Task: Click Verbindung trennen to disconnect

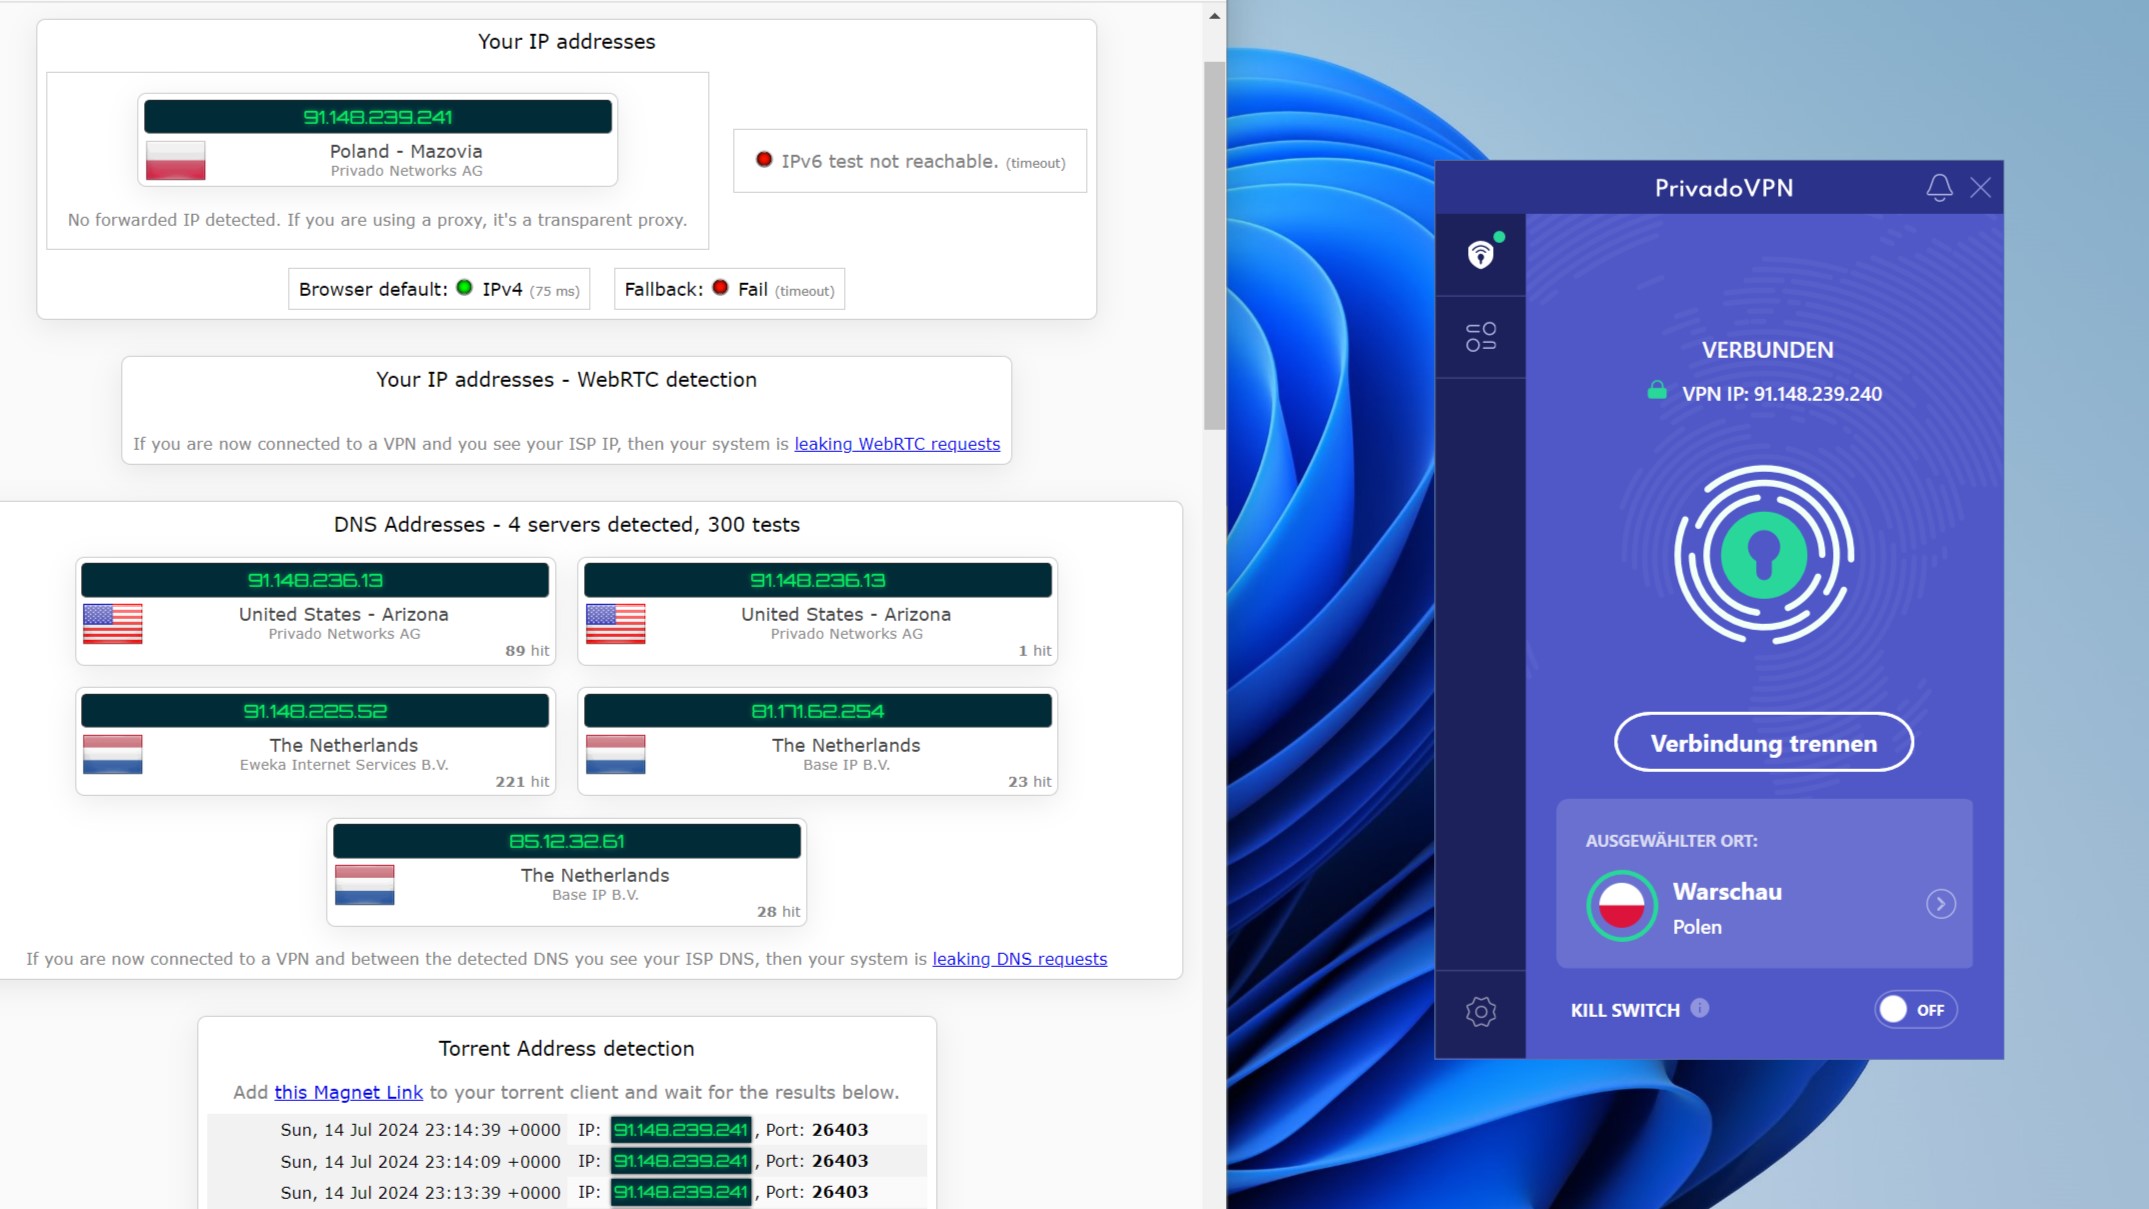Action: [1764, 743]
